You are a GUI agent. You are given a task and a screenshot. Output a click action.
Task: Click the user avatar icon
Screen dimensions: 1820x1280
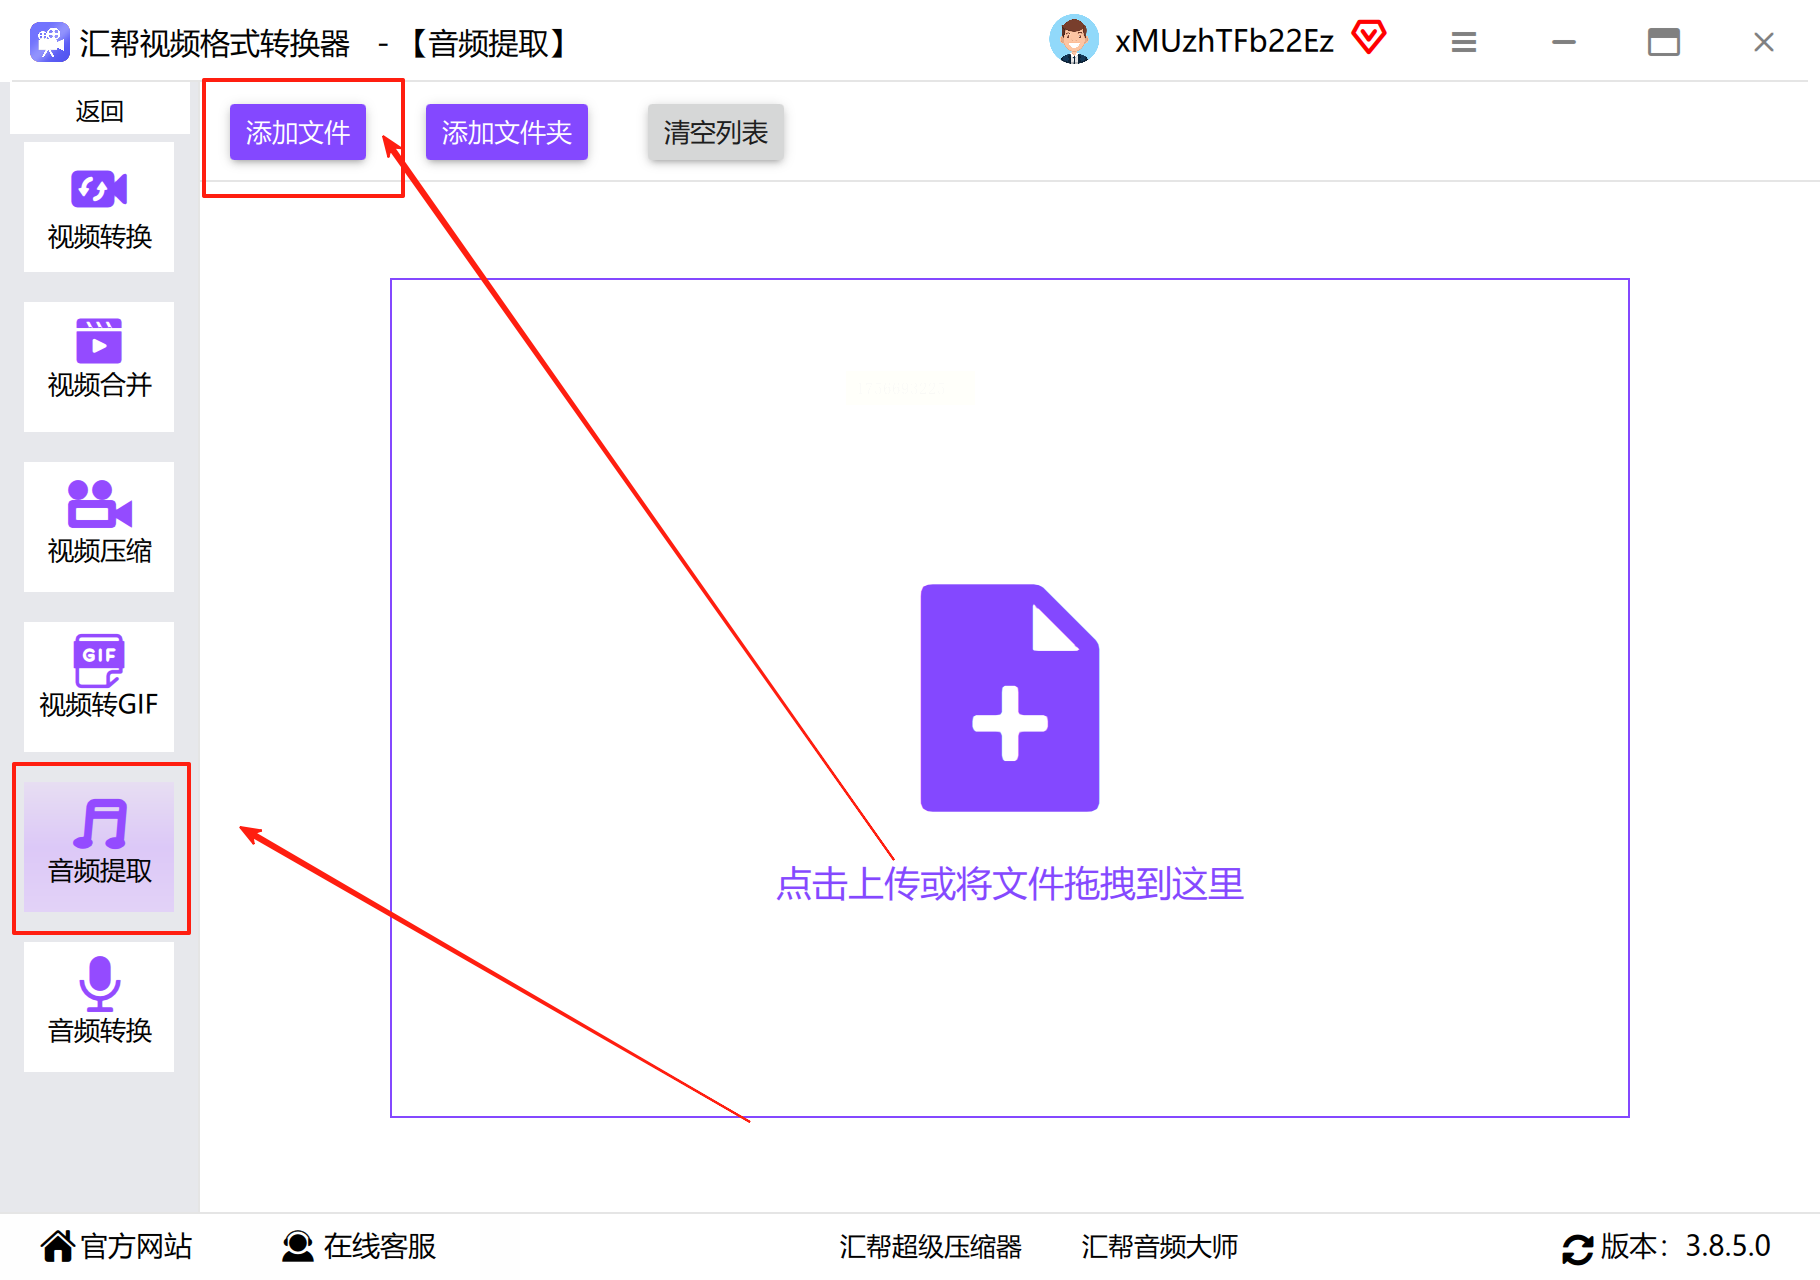pyautogui.click(x=1074, y=41)
